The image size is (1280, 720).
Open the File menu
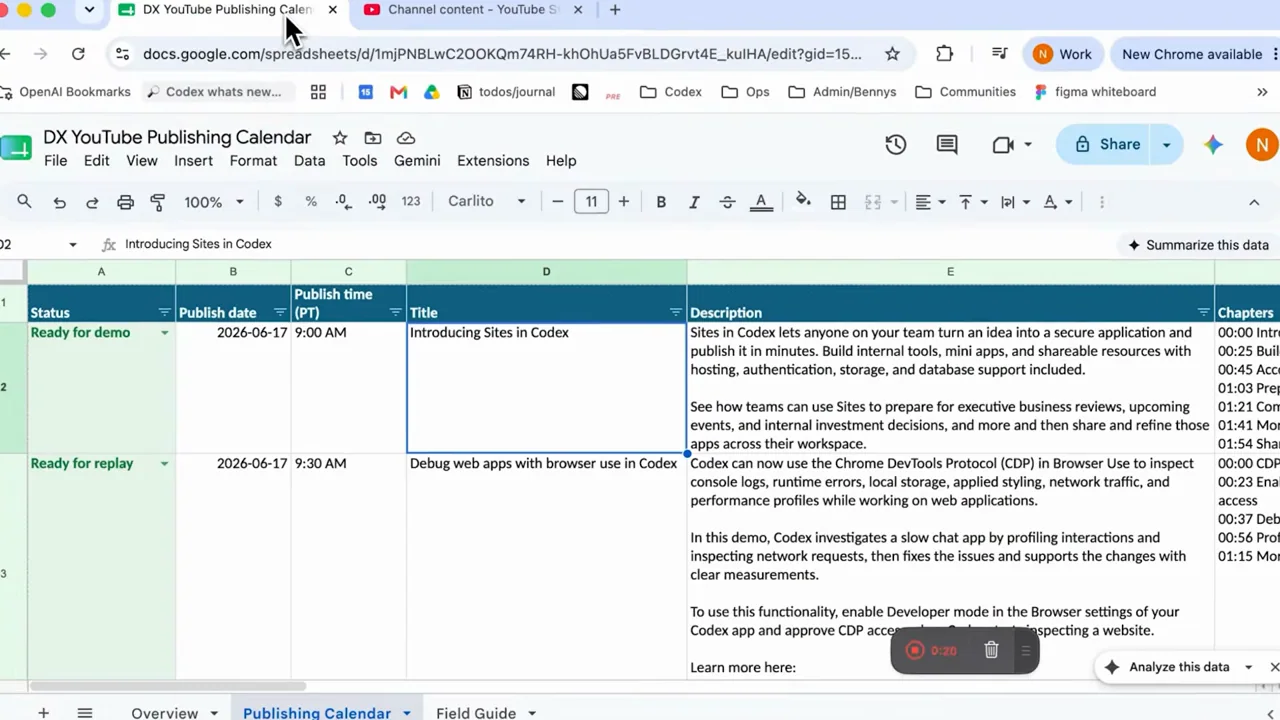(55, 161)
